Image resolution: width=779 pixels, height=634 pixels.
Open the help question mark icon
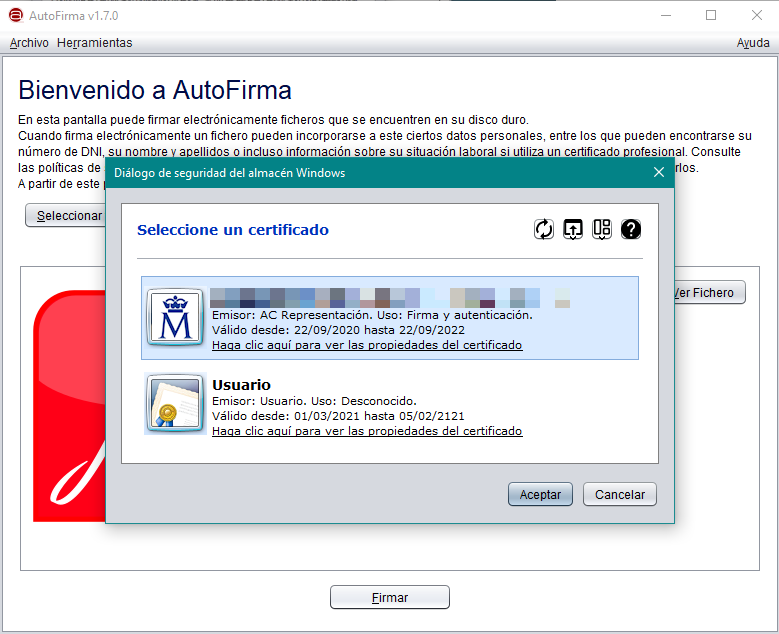coord(631,229)
